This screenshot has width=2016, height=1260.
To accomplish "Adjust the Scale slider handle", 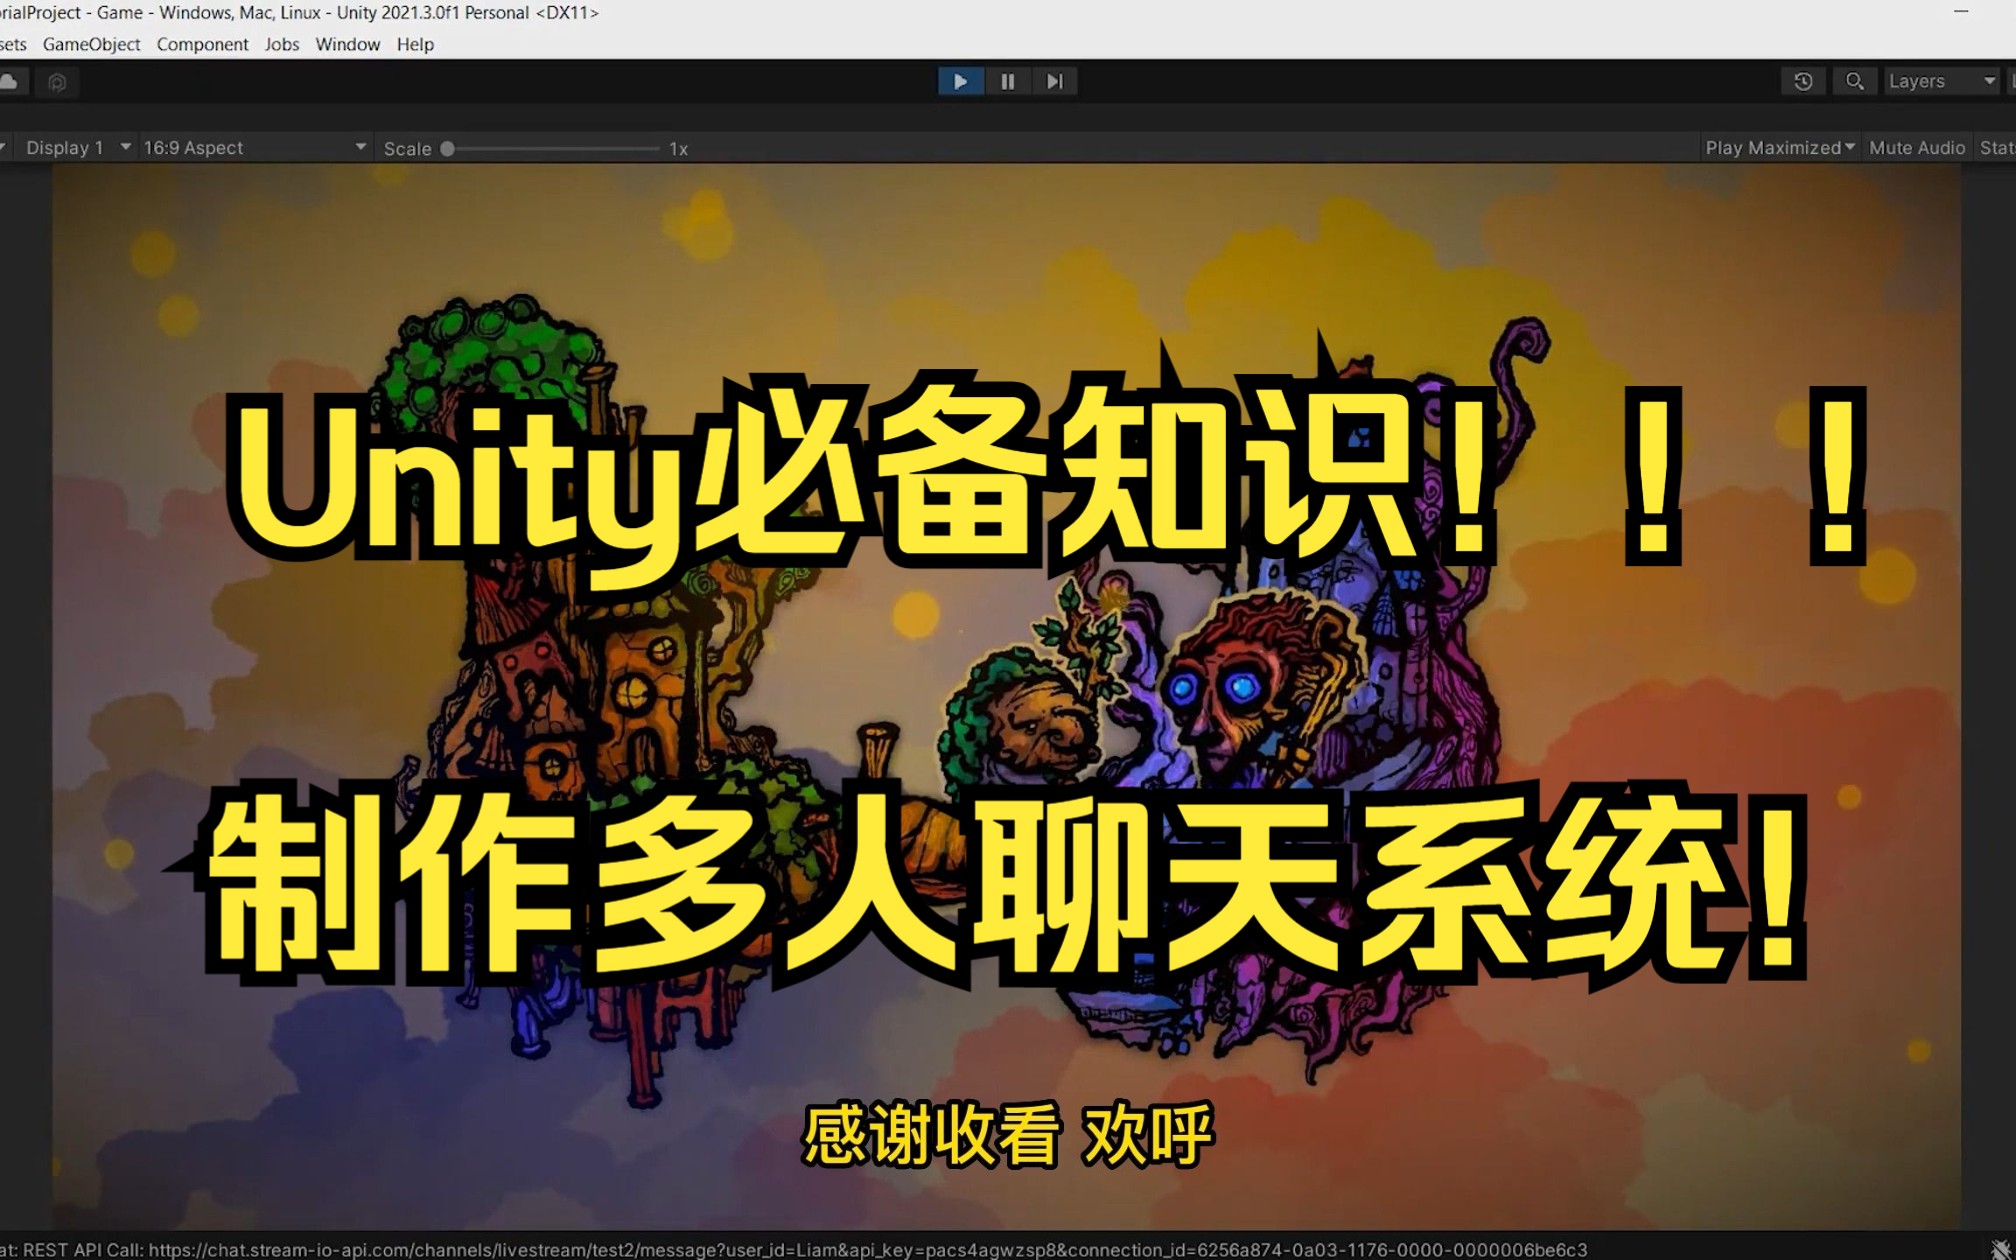I will [447, 148].
